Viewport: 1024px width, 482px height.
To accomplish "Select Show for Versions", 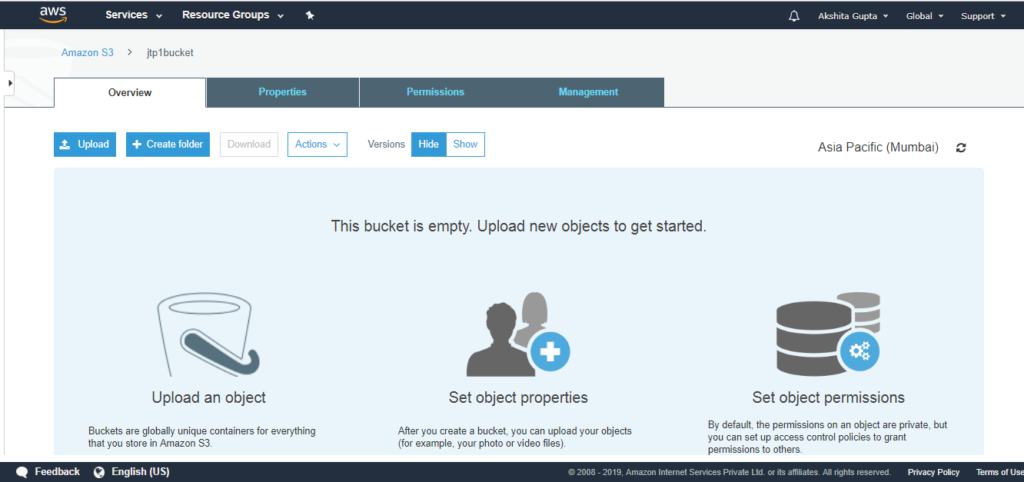I will [466, 144].
